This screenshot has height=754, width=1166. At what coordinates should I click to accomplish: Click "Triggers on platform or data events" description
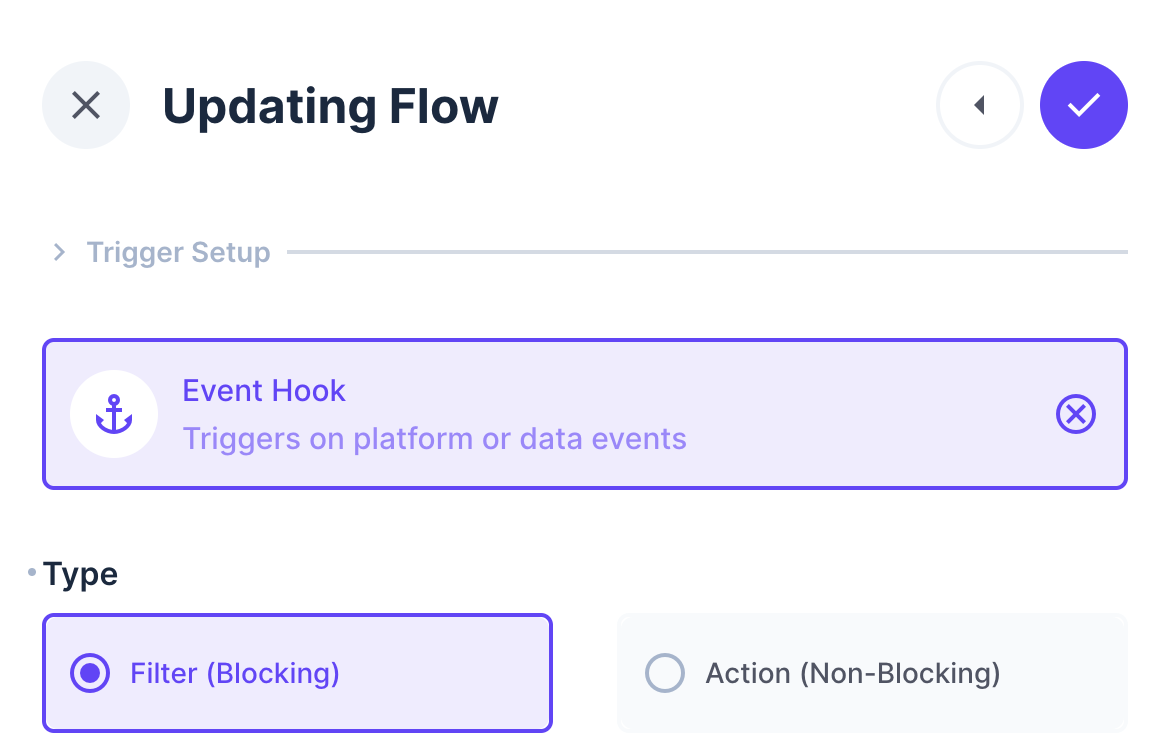click(434, 438)
